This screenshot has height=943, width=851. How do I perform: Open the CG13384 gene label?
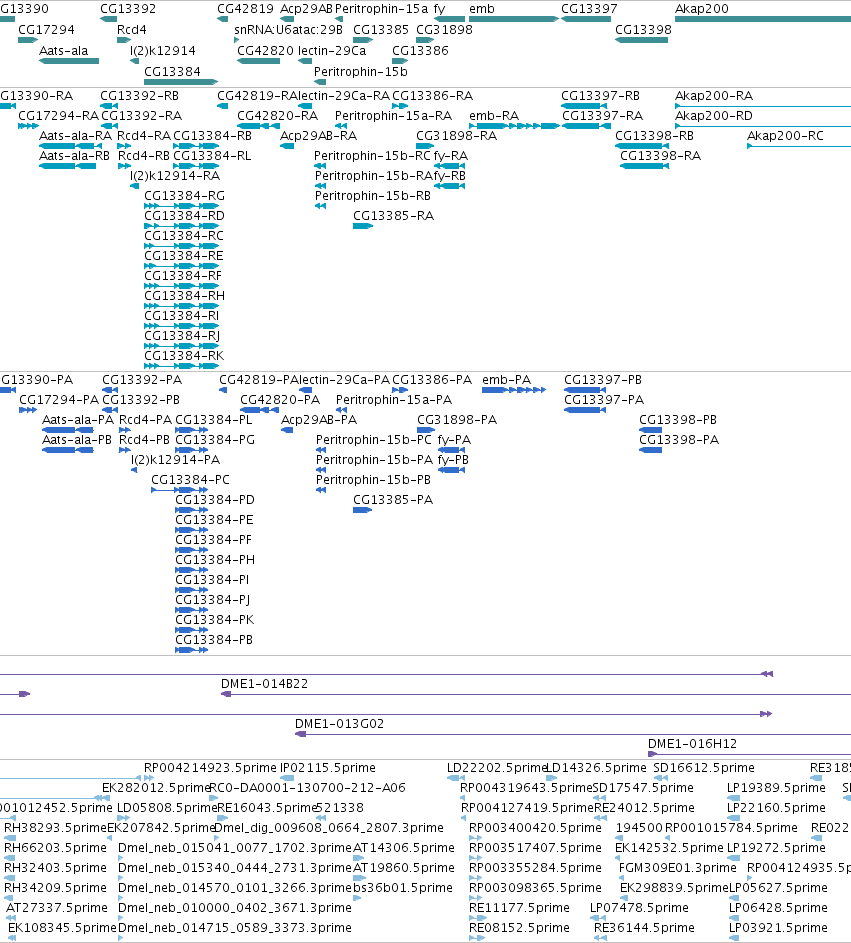click(x=172, y=72)
